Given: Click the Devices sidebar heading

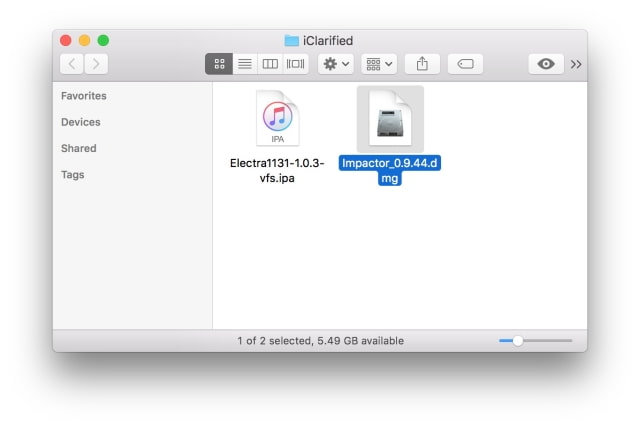Looking at the screenshot, I should (x=81, y=122).
